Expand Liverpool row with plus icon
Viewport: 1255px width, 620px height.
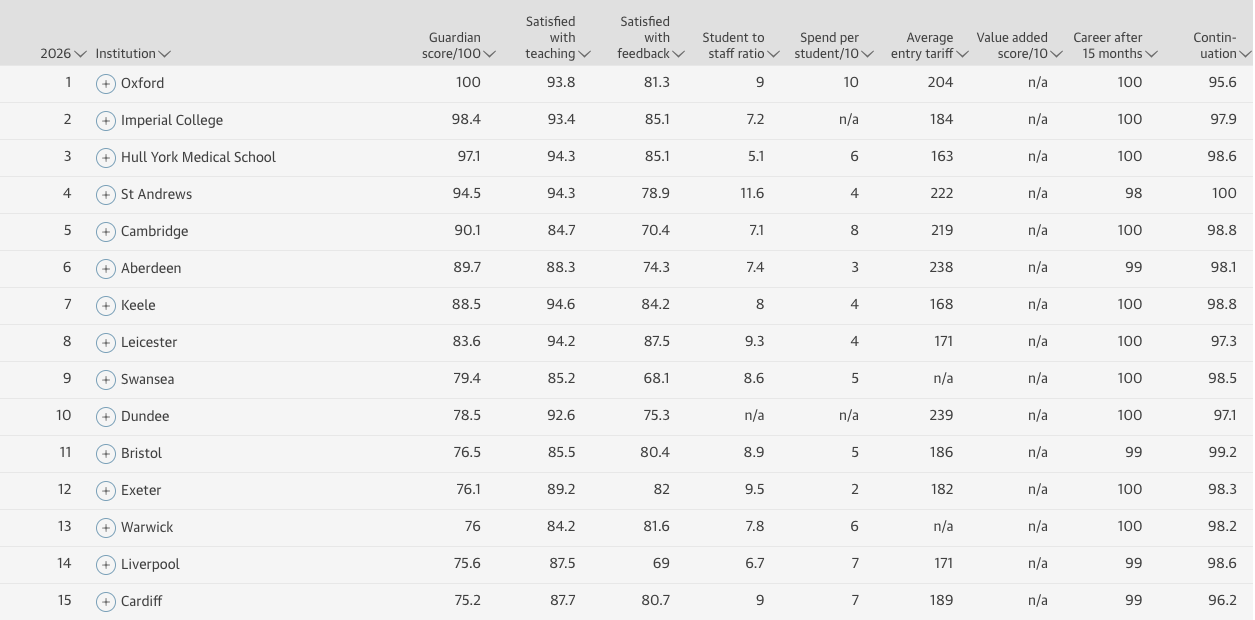click(x=105, y=565)
